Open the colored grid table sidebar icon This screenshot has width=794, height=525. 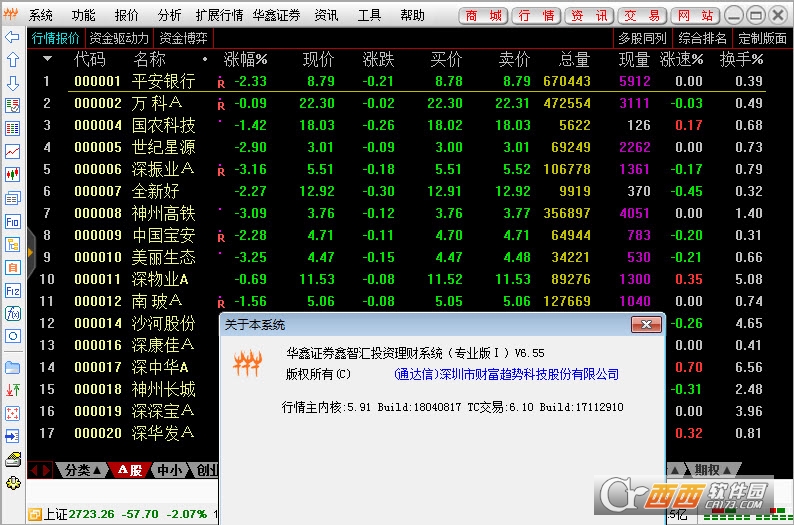click(x=12, y=128)
